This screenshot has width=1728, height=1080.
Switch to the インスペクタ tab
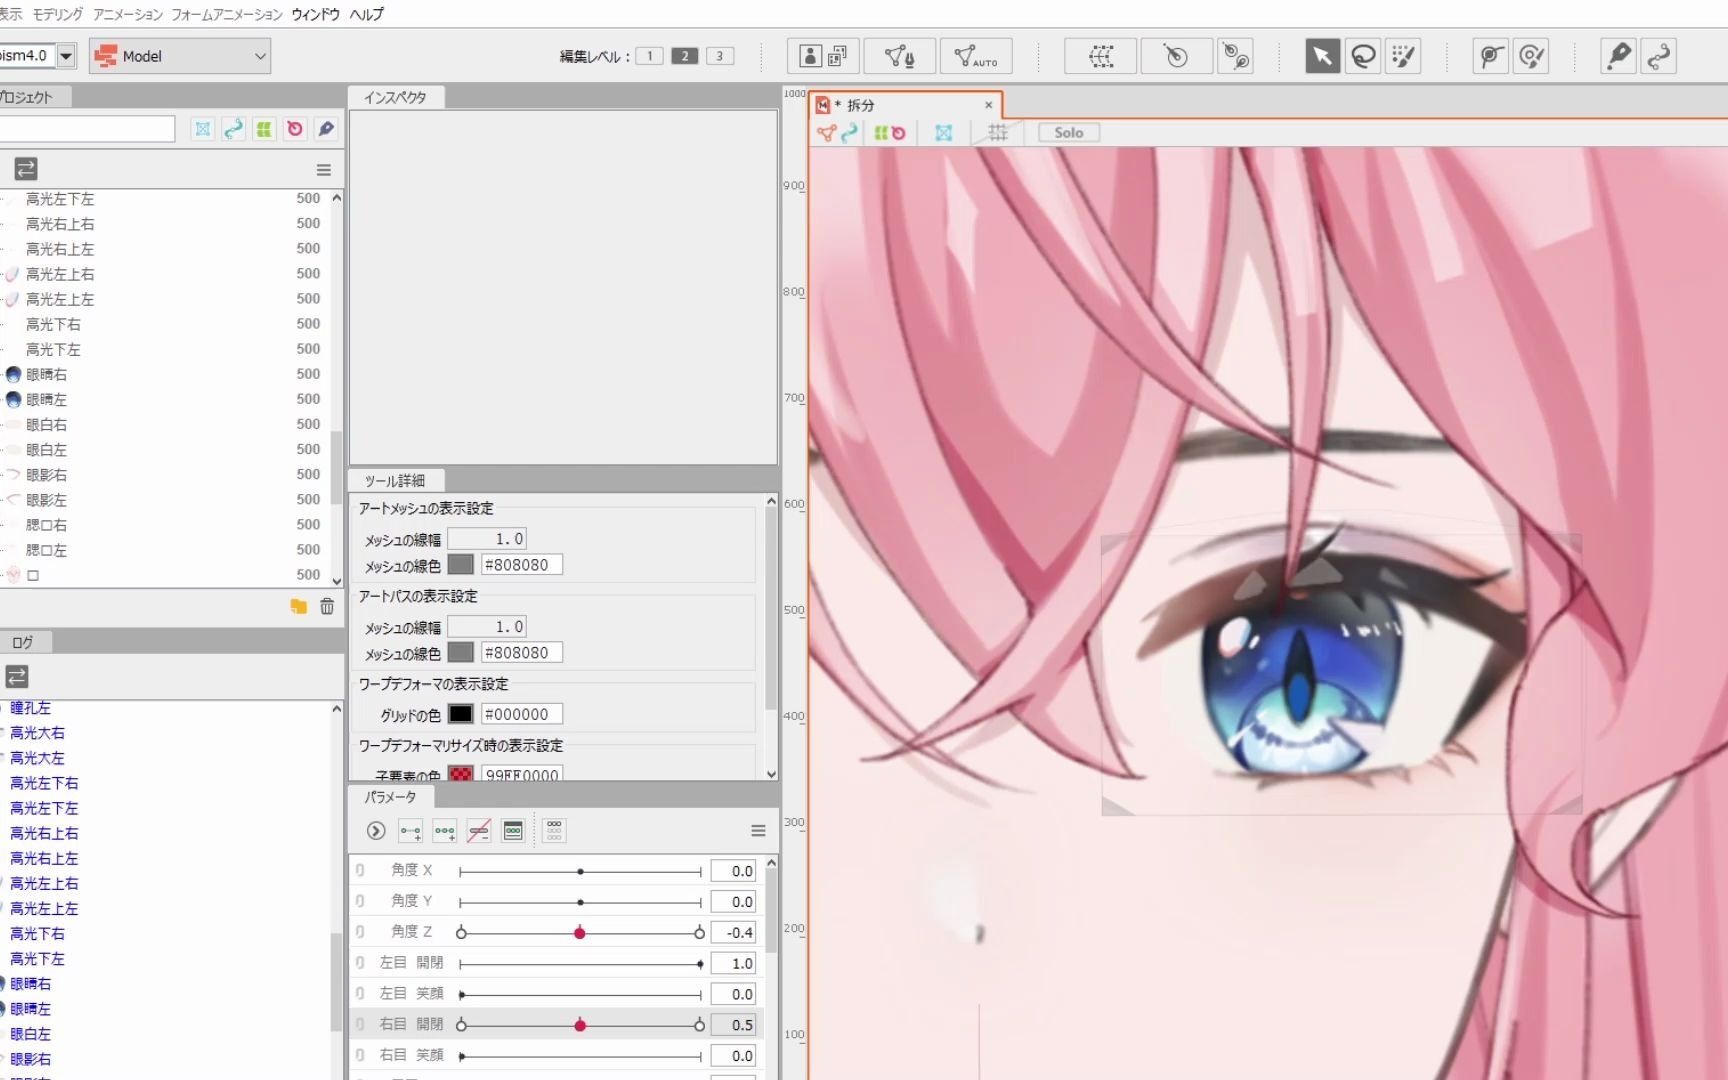click(395, 97)
